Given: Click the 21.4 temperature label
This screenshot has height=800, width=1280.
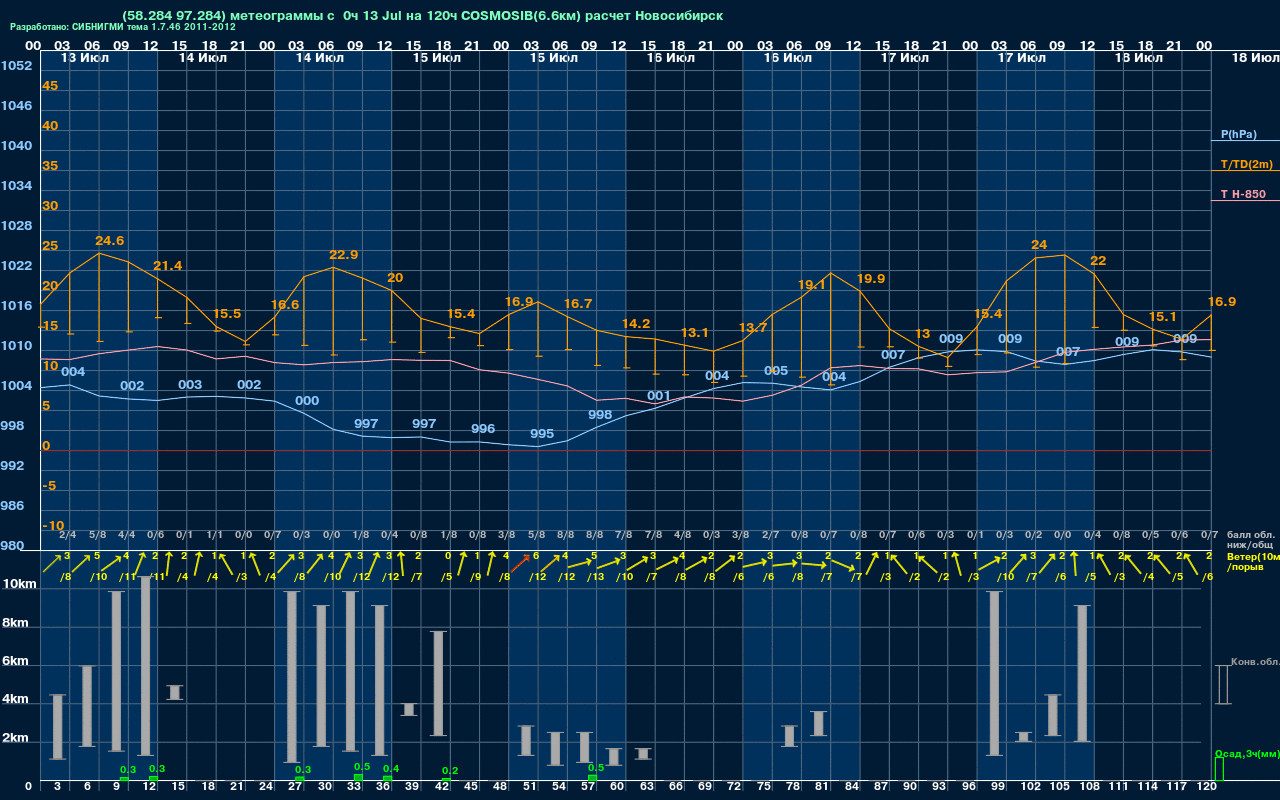Looking at the screenshot, I should point(168,266).
